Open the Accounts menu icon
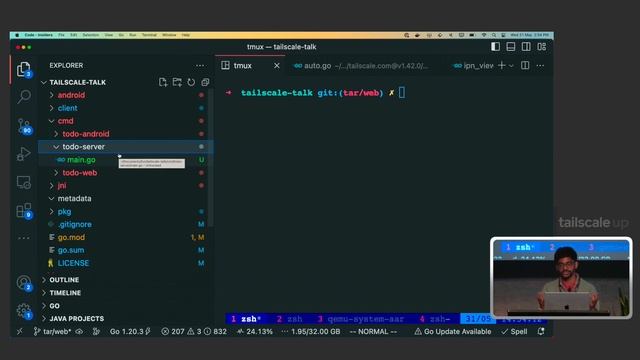 (24, 282)
